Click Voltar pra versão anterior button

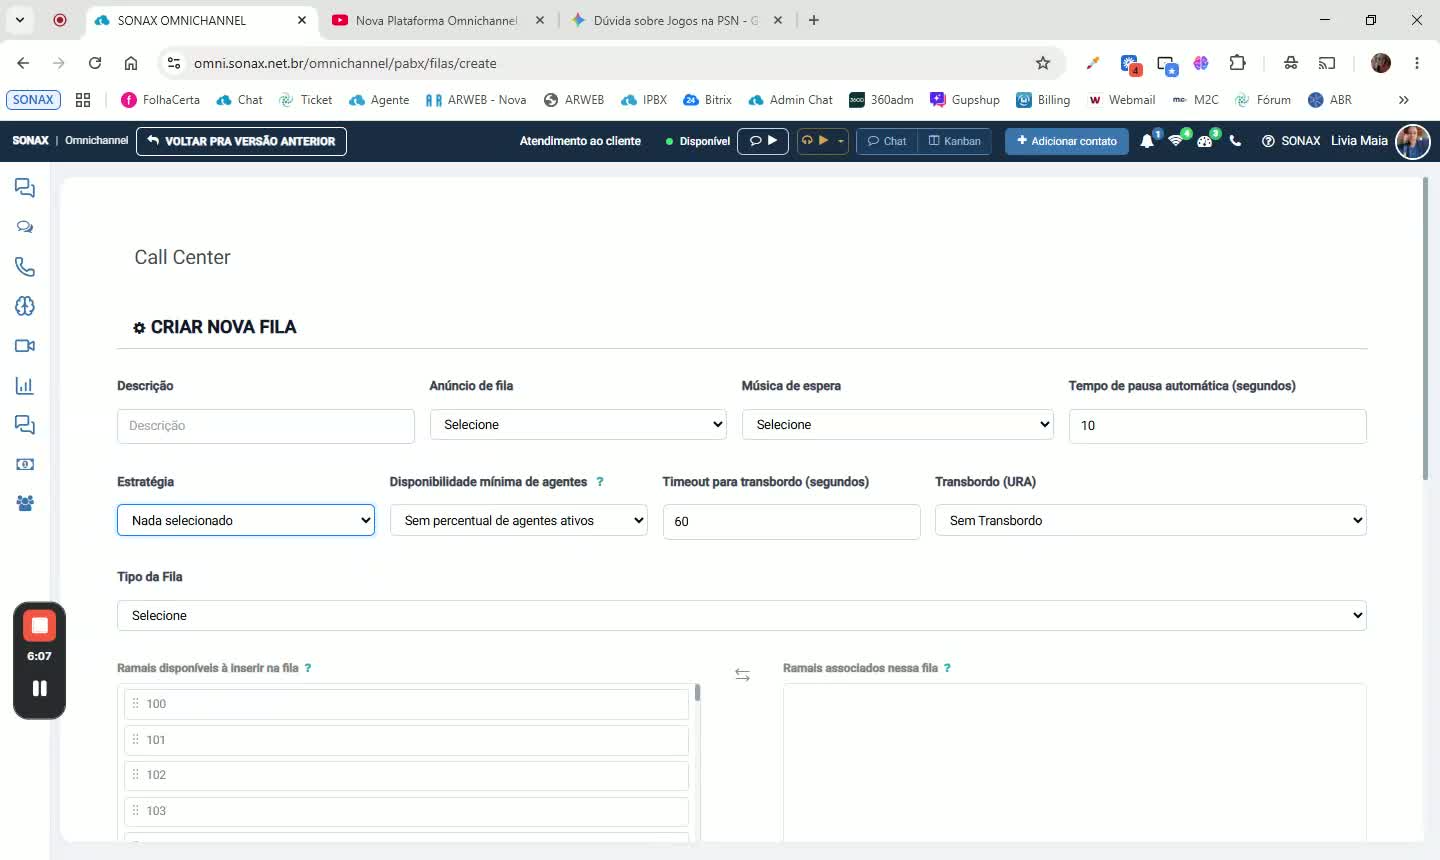[x=241, y=141]
